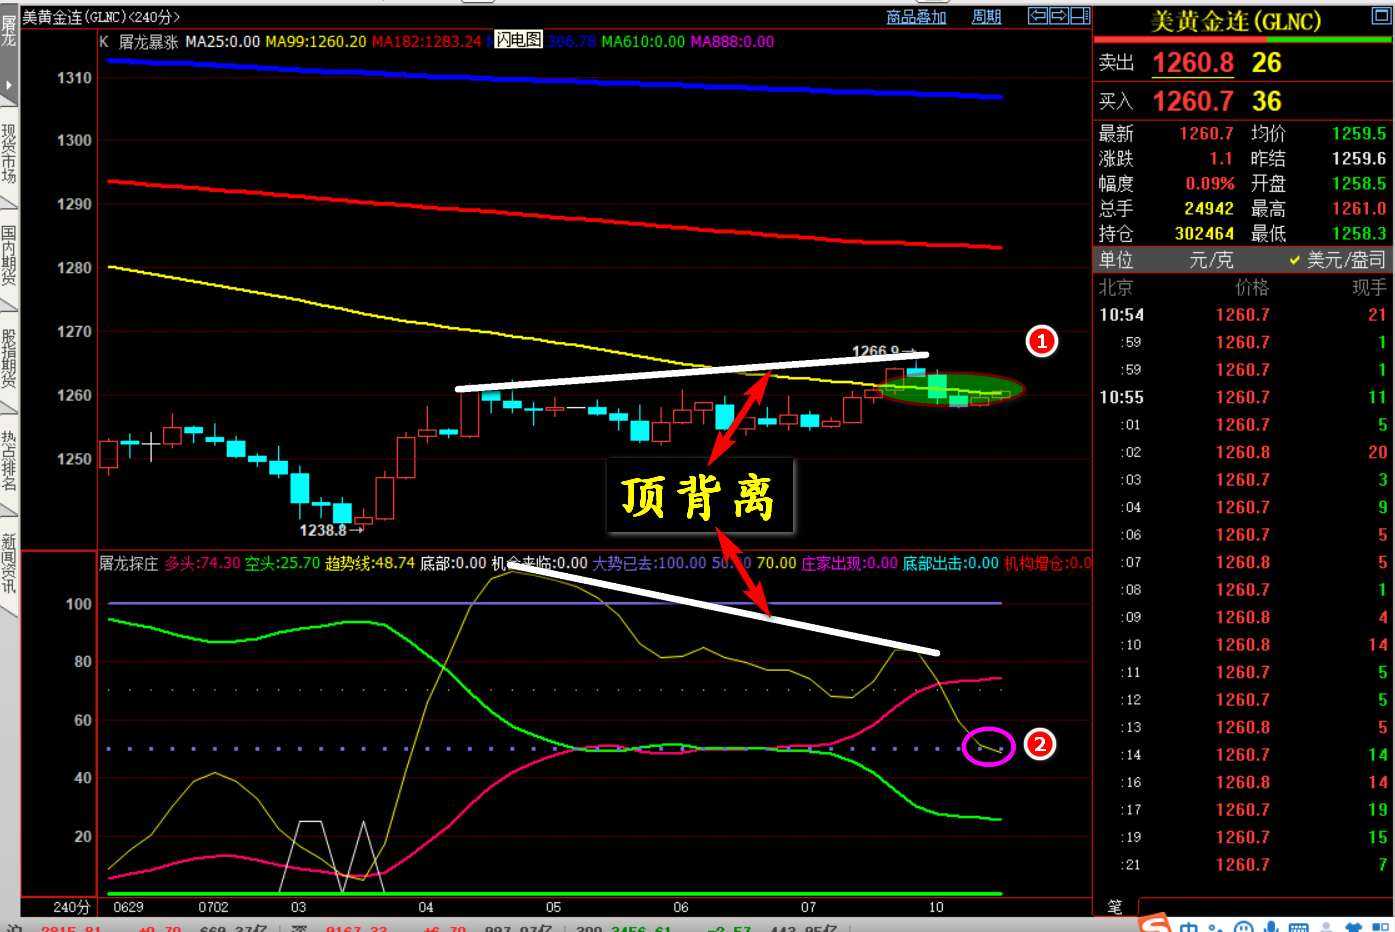The image size is (1395, 932).
Task: Select the 笔 tab below tick list
Action: (1115, 907)
